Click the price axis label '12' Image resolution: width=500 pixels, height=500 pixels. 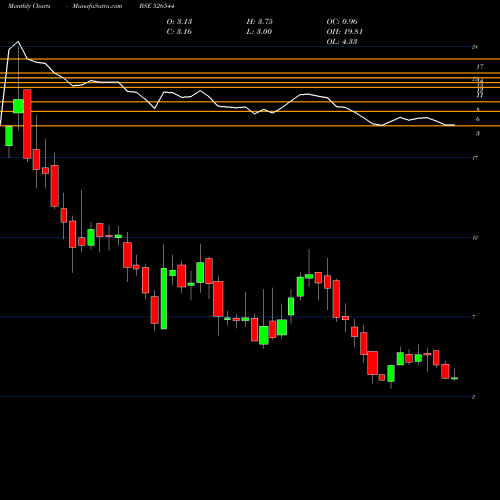coord(475,238)
